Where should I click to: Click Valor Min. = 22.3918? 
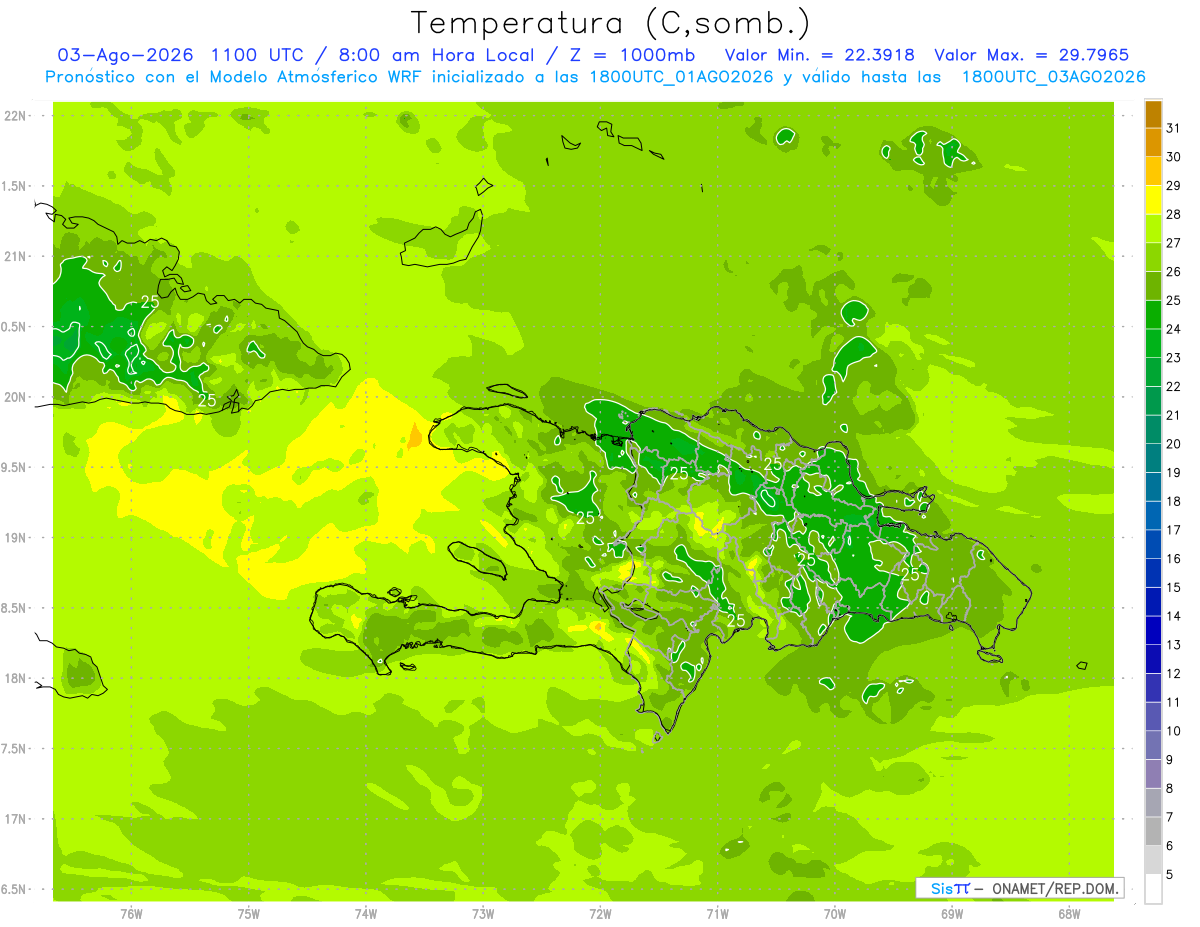[819, 55]
